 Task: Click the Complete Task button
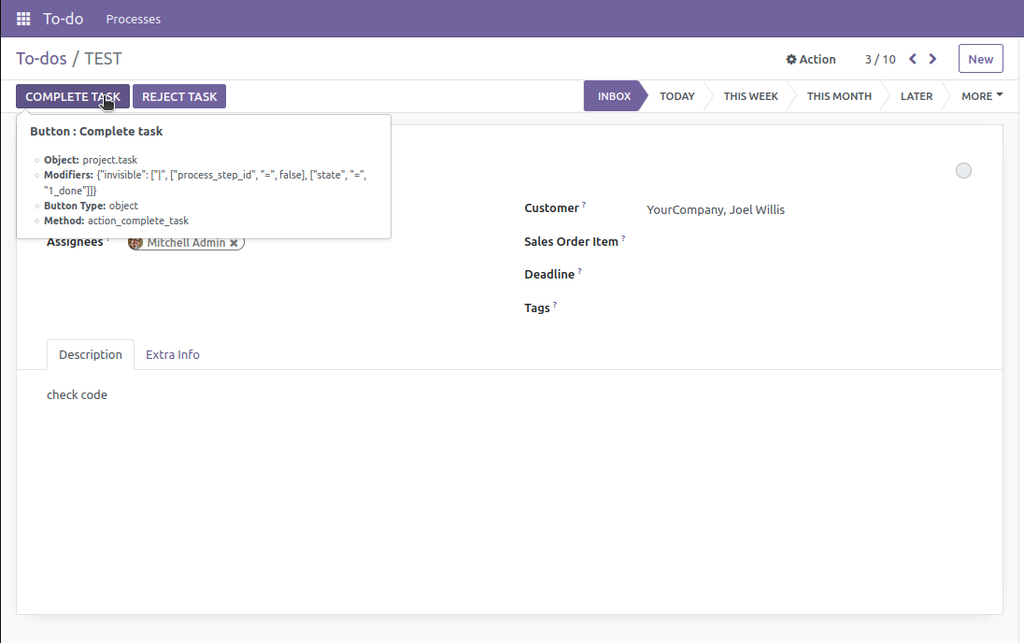pyautogui.click(x=72, y=97)
